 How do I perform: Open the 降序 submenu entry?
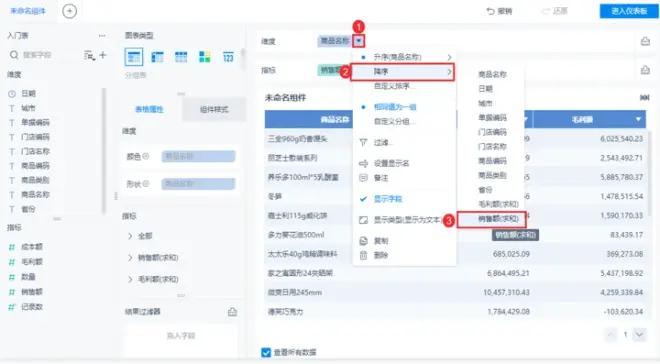click(x=403, y=72)
